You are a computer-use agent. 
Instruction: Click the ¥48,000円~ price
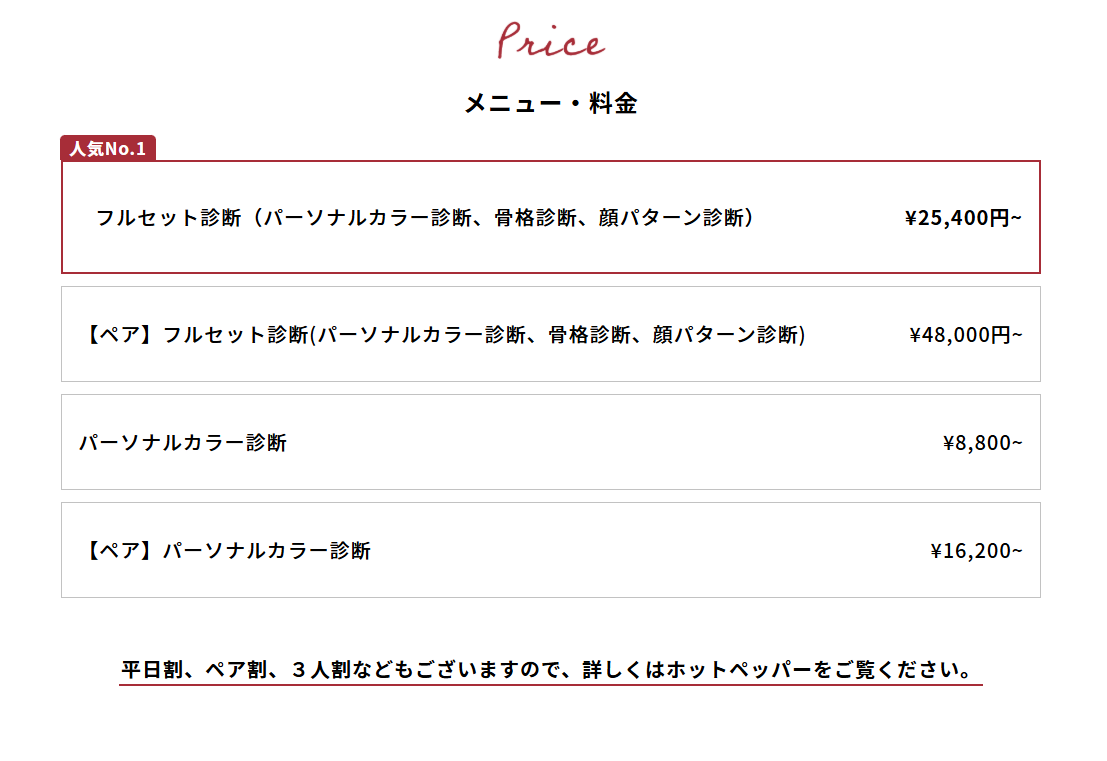point(965,334)
